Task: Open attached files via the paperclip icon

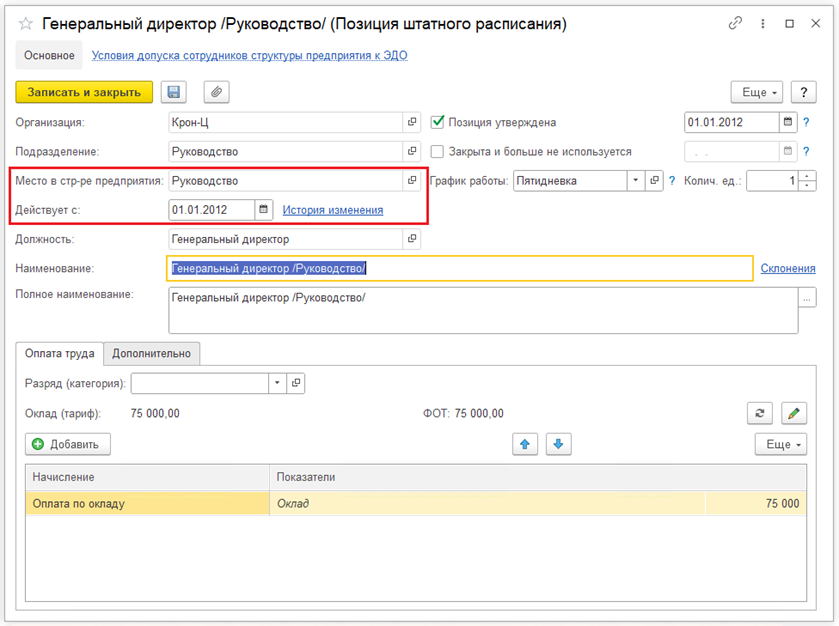Action: tap(216, 92)
